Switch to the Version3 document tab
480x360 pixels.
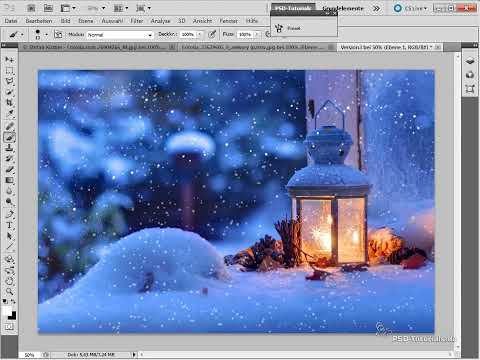[386, 47]
